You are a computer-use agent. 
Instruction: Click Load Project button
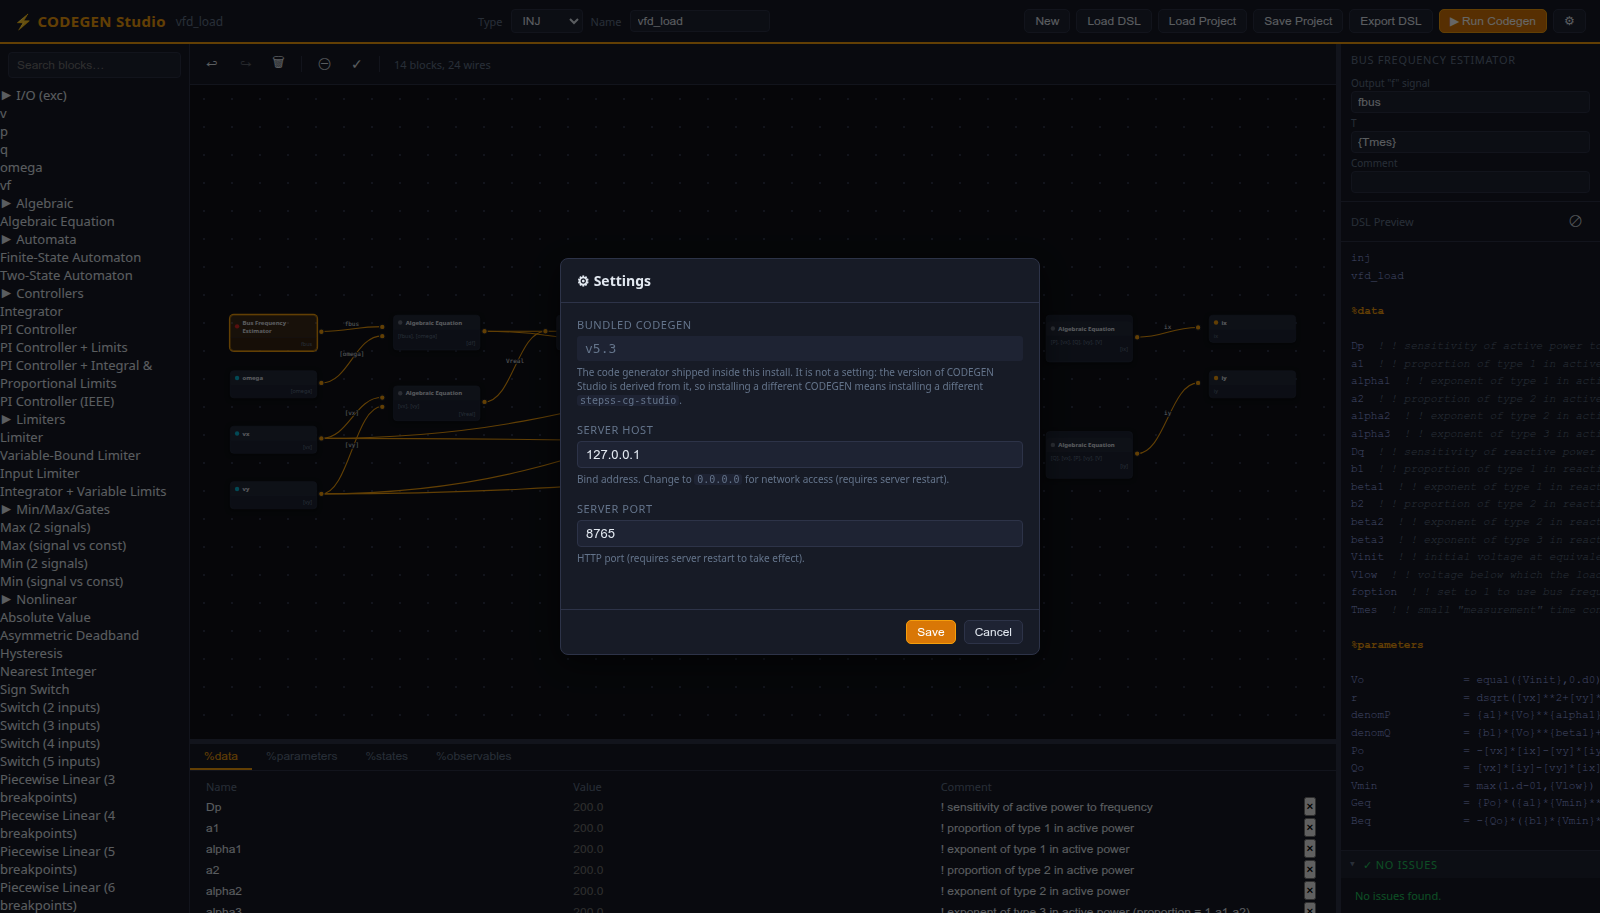pos(1202,21)
